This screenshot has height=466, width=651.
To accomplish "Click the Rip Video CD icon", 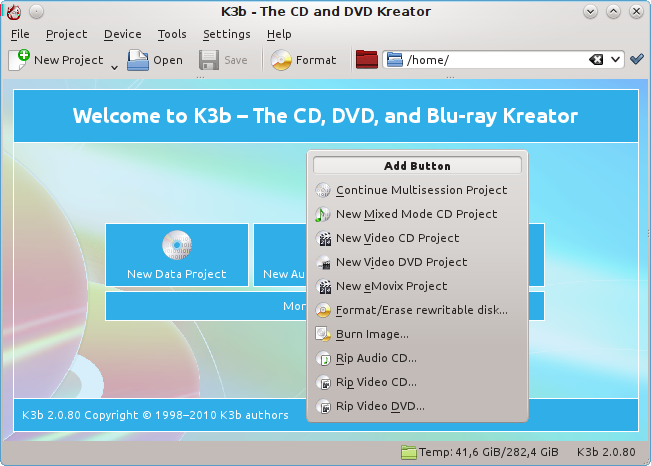I will pyautogui.click(x=323, y=383).
